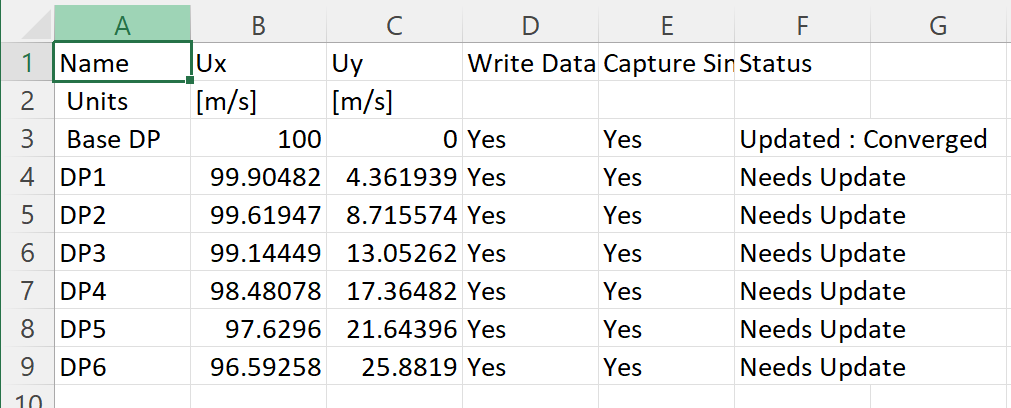
Task: Select the Status header cell
Action: pyautogui.click(x=802, y=63)
